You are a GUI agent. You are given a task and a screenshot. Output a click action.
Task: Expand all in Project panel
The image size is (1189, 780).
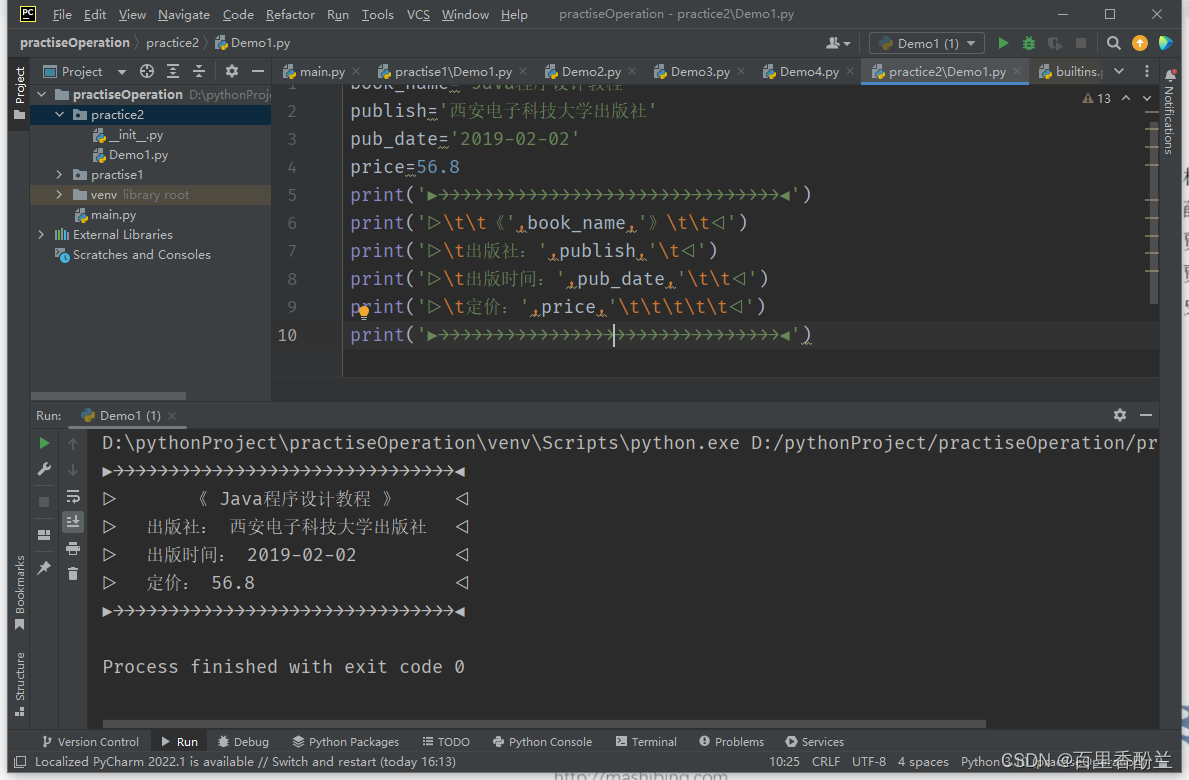[173, 71]
